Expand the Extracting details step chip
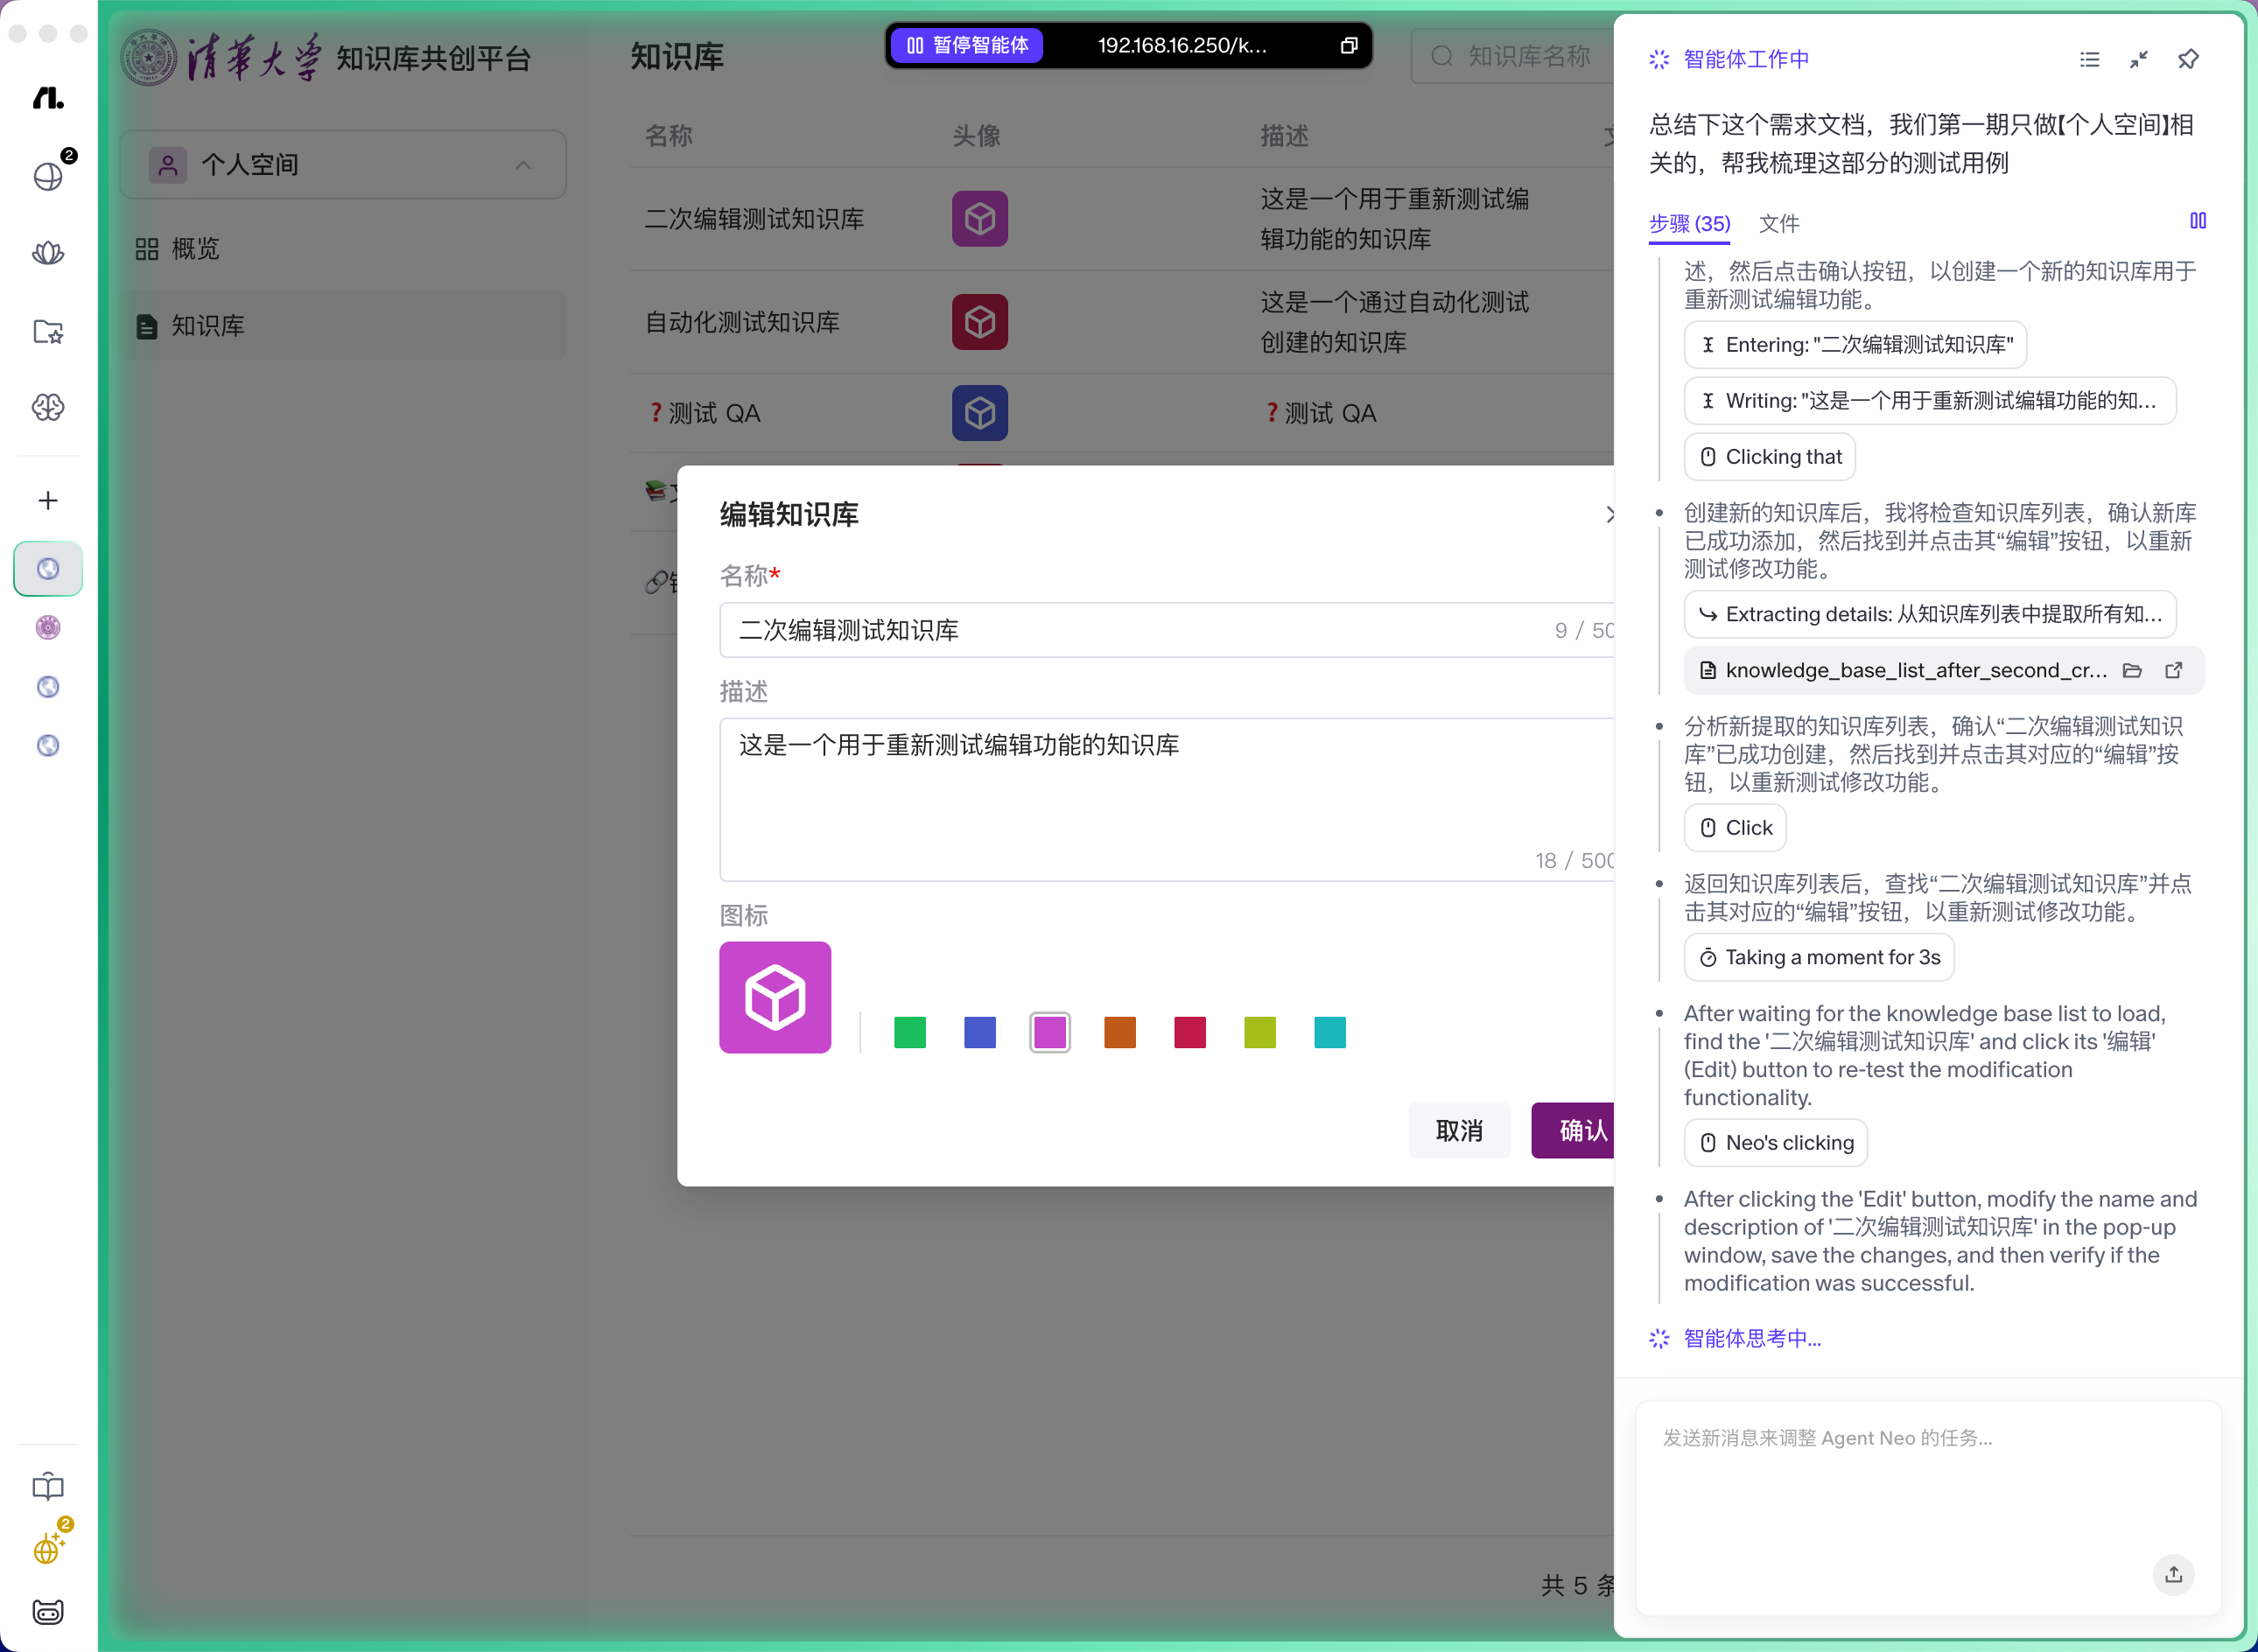This screenshot has height=1652, width=2258. pyautogui.click(x=1930, y=614)
